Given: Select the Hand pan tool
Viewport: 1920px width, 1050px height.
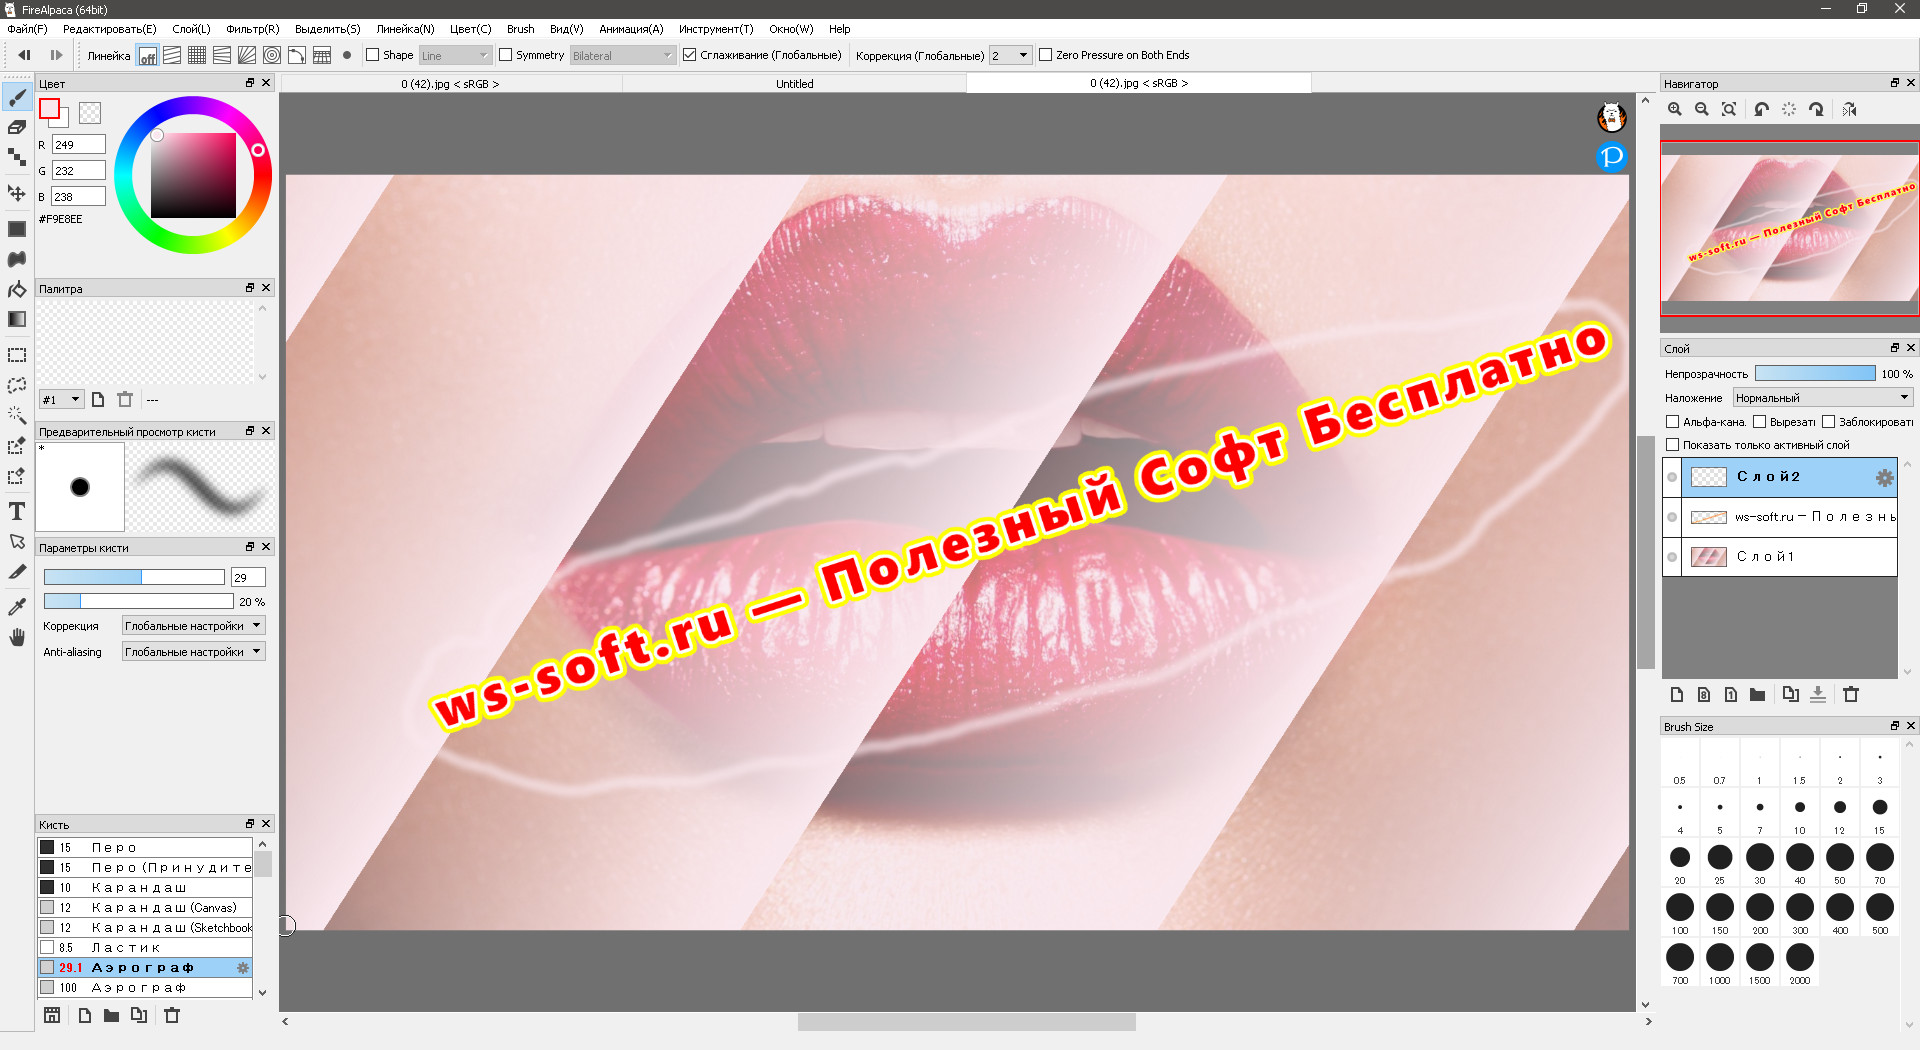Looking at the screenshot, I should point(17,637).
